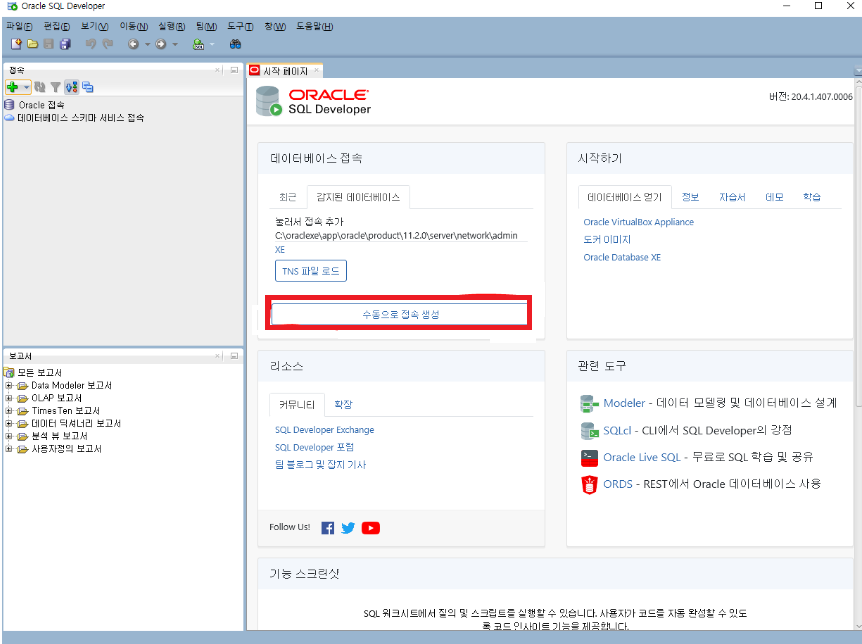The height and width of the screenshot is (644, 862).
Task: Open the 도커 이미지 link
Action: point(607,240)
